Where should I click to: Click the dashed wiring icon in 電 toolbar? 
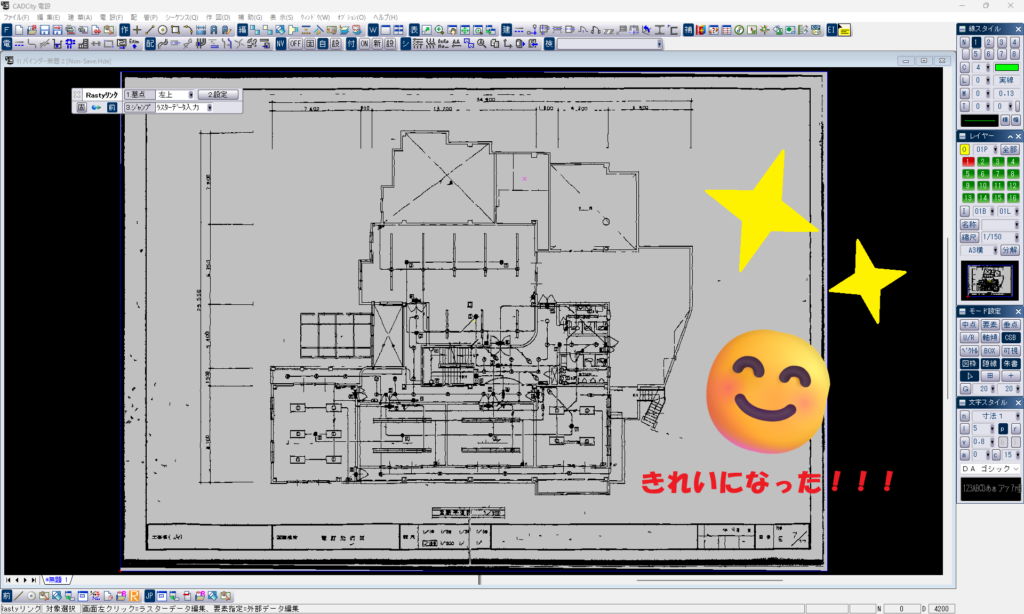coord(19,44)
